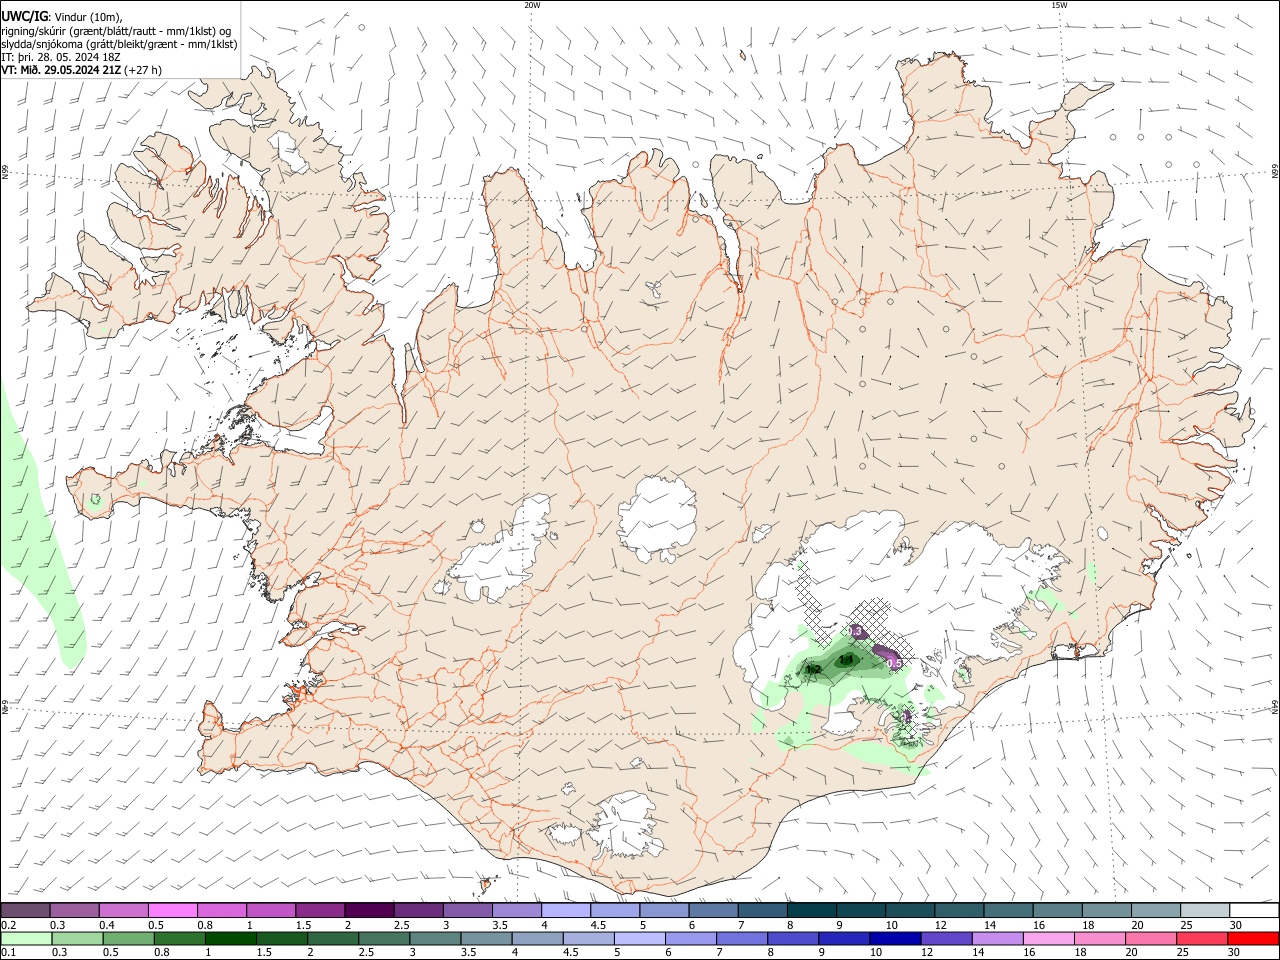The height and width of the screenshot is (960, 1280).
Task: Click the 'slydda/snjókoma' legend description line
Action: (x=119, y=44)
